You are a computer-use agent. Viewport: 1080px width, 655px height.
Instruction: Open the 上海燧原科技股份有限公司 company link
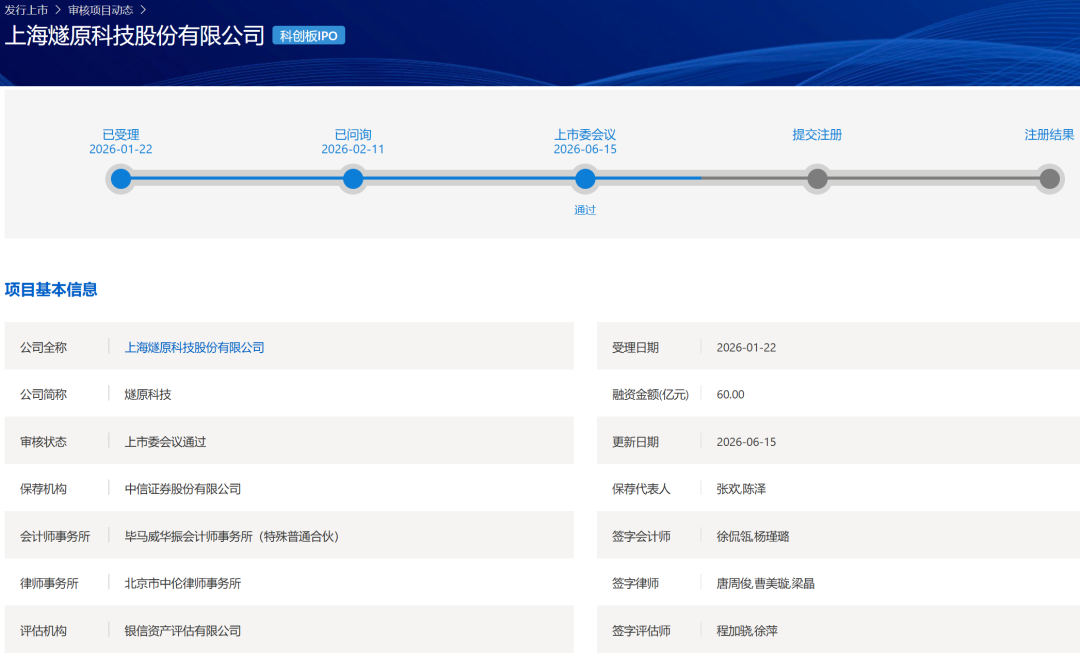point(194,348)
